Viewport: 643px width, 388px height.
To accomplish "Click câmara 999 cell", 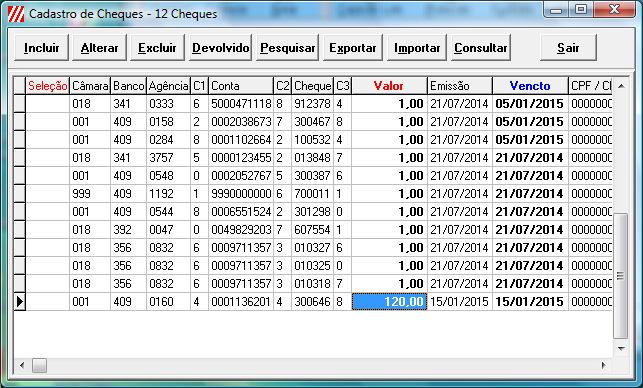I will [90, 194].
